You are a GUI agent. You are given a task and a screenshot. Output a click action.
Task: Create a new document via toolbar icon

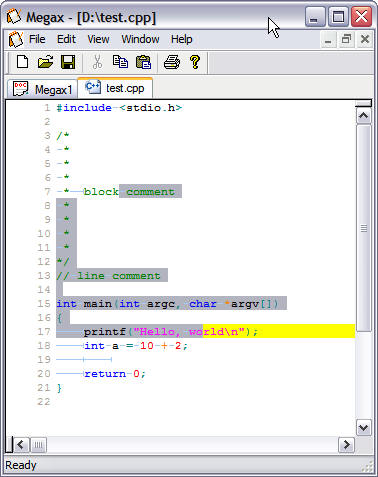(22, 62)
